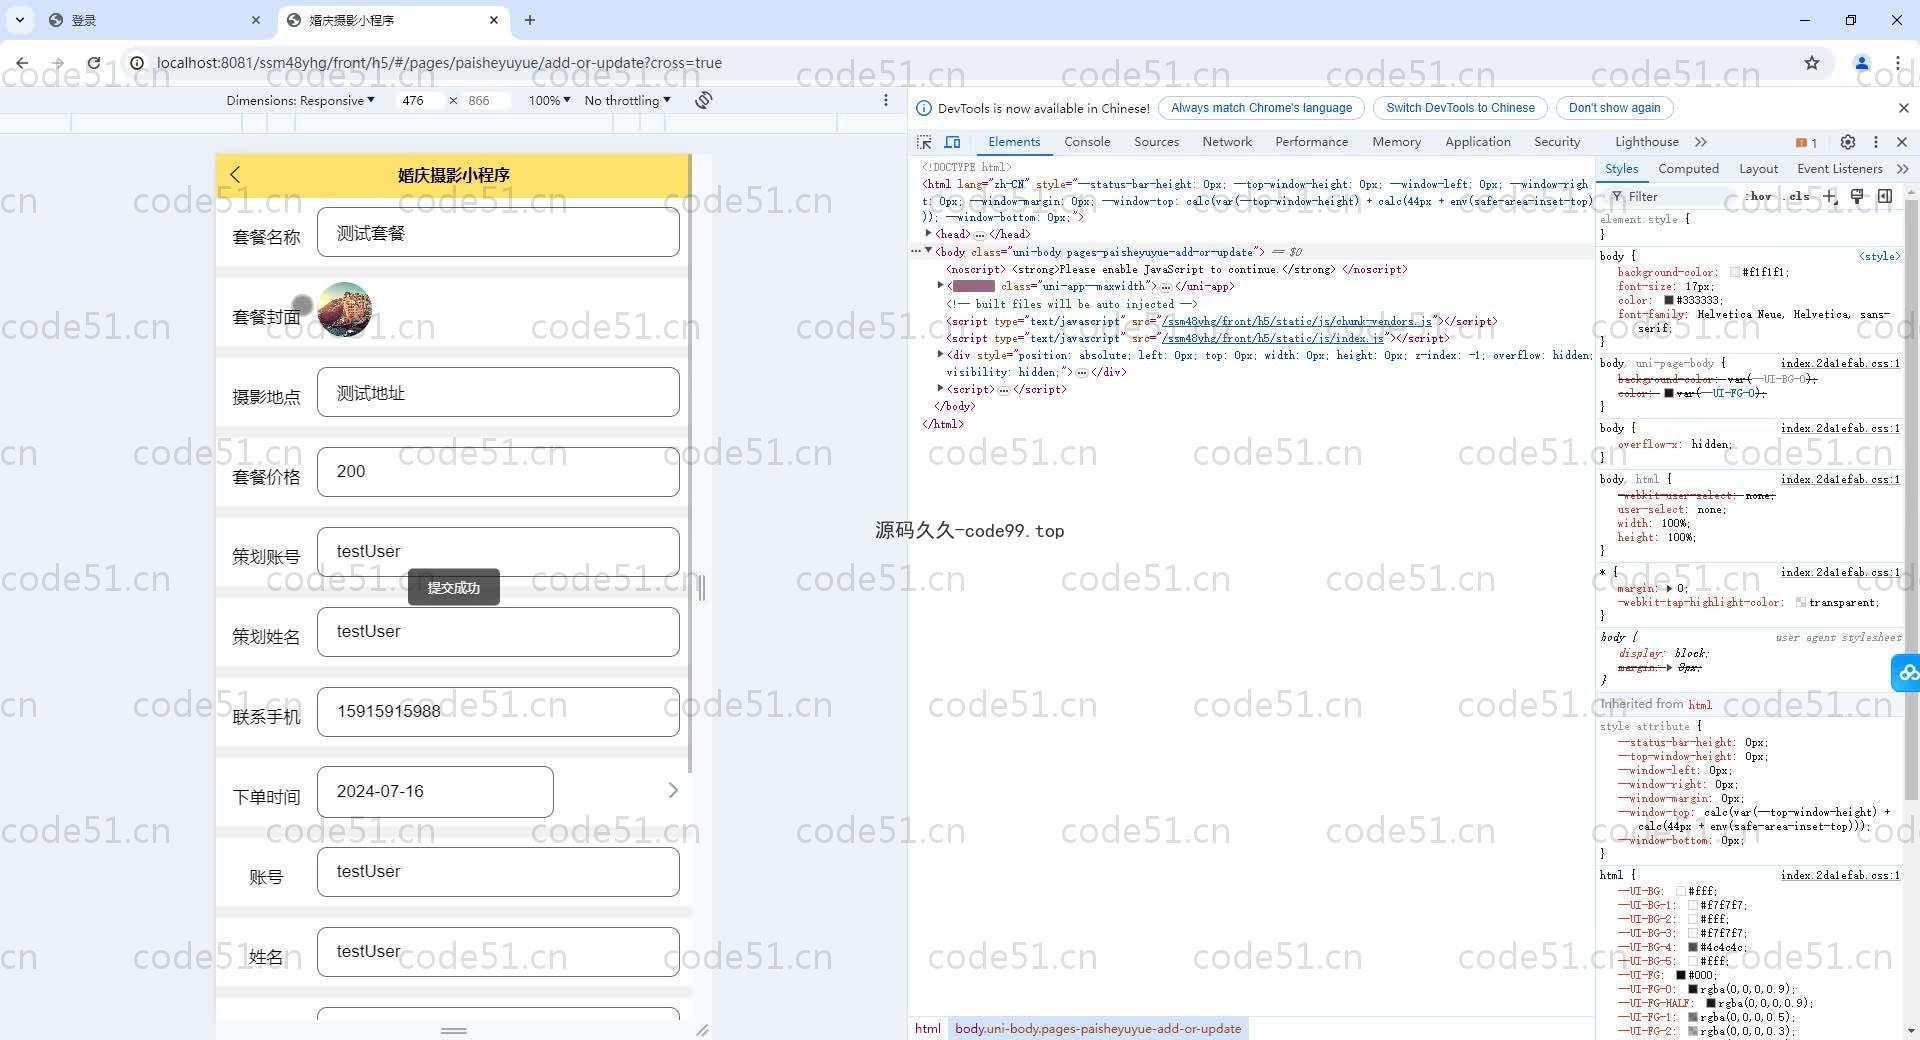1920x1040 pixels.
Task: Expand the margin shorthand under the * rule
Action: pos(1669,588)
